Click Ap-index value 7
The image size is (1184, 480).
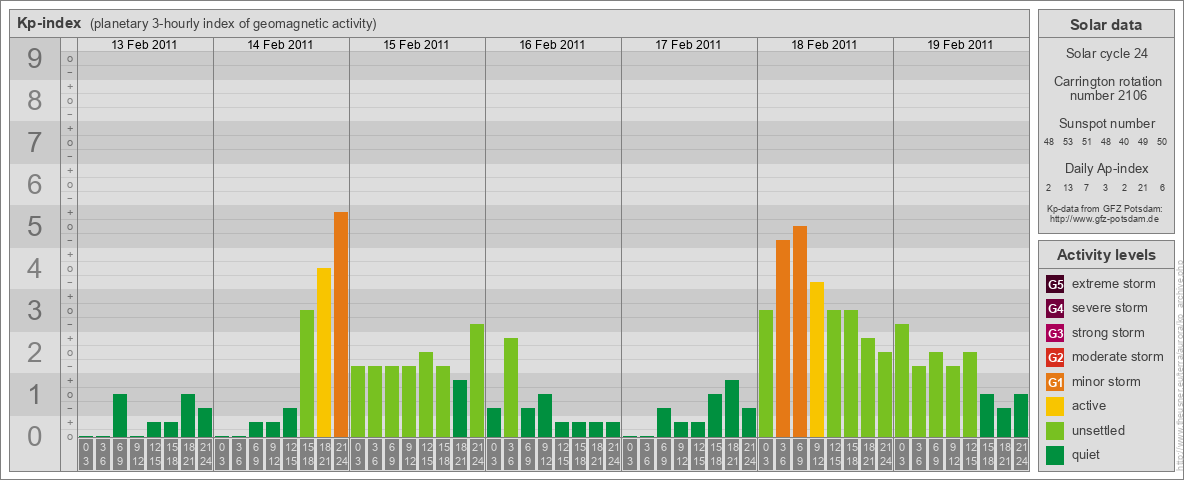1087,187
